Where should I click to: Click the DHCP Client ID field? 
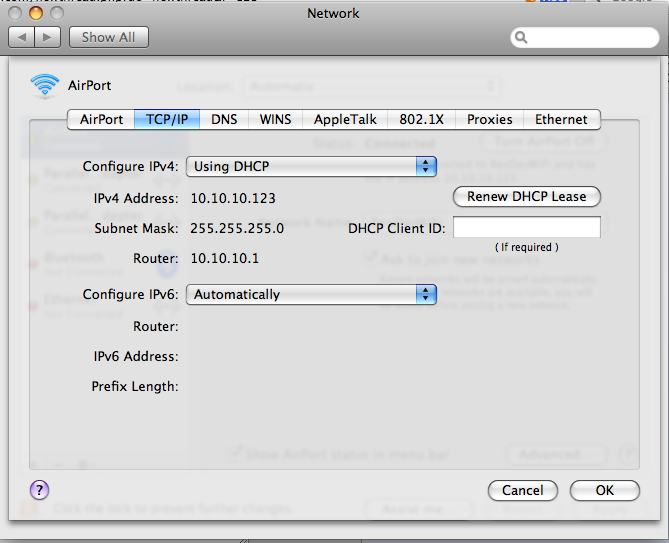526,227
